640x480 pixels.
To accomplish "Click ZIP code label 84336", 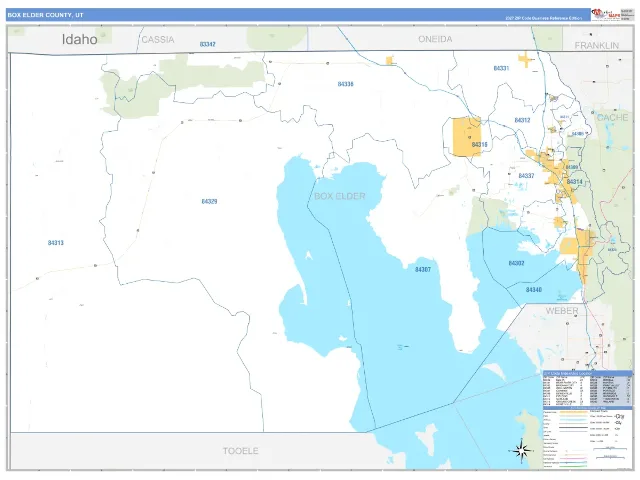I will 345,84.
